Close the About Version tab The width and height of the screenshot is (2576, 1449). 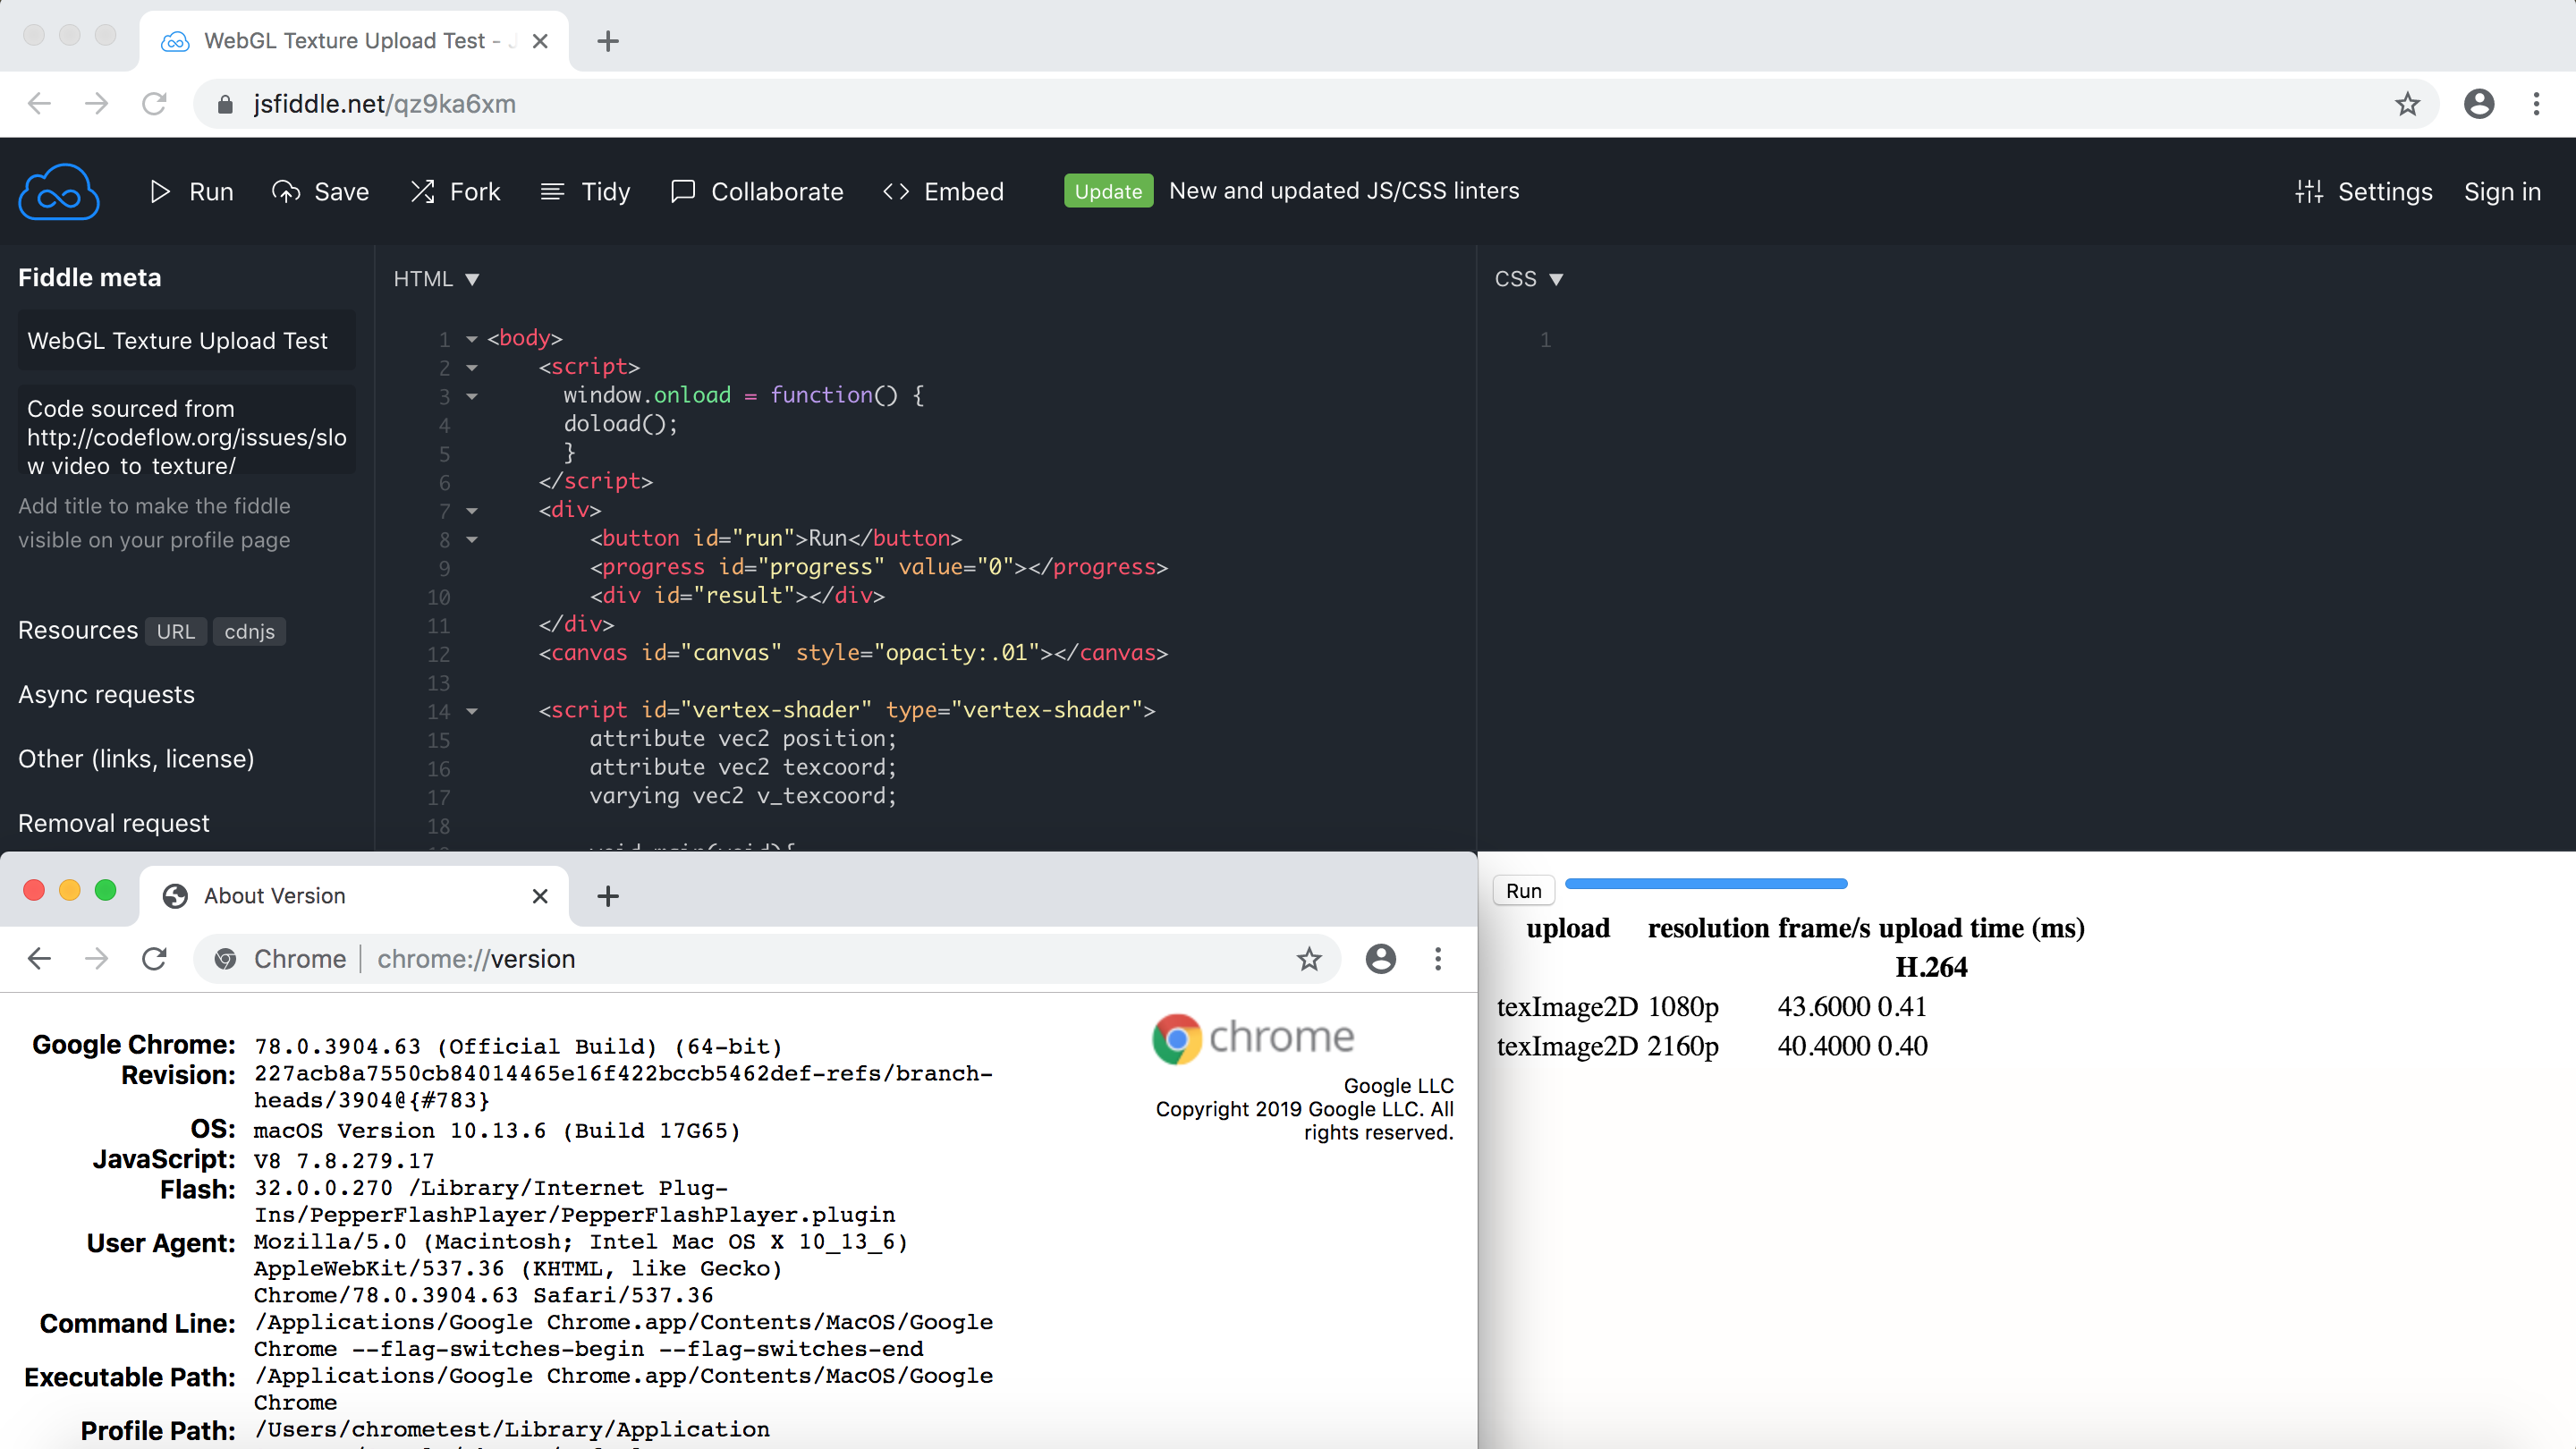click(540, 896)
